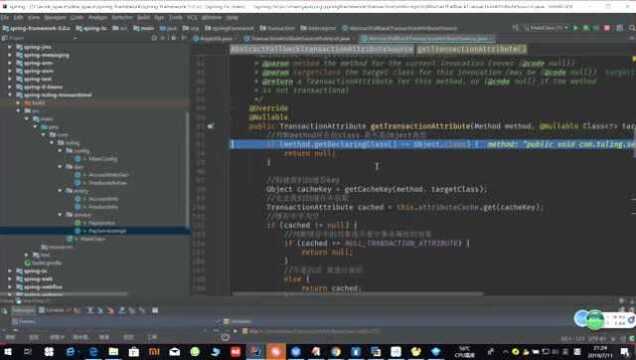Expand the spring-tx module in project tree
Image resolution: width=636 pixels, height=360 pixels.
pyautogui.click(x=10, y=271)
